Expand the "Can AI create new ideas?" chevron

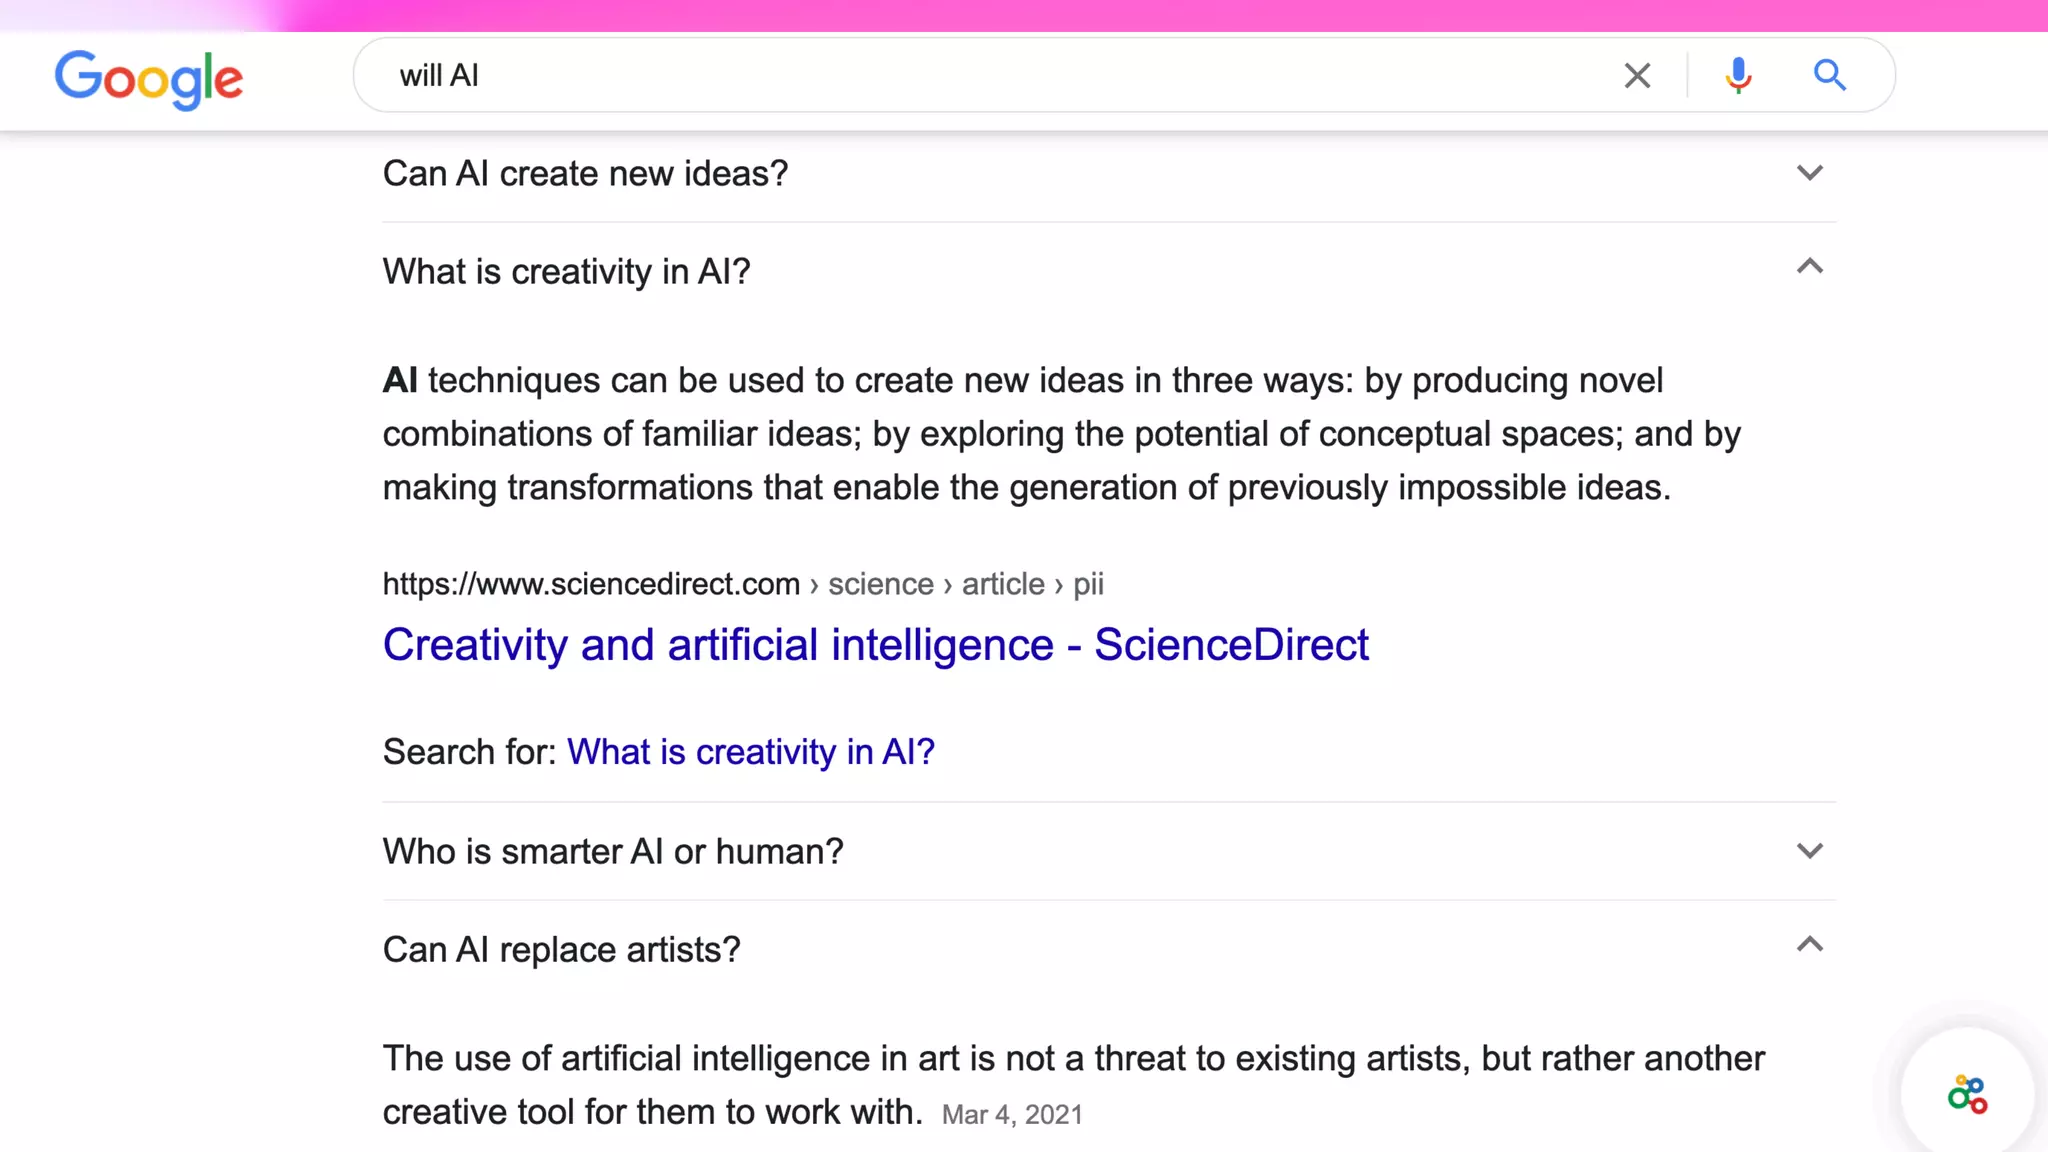point(1809,173)
